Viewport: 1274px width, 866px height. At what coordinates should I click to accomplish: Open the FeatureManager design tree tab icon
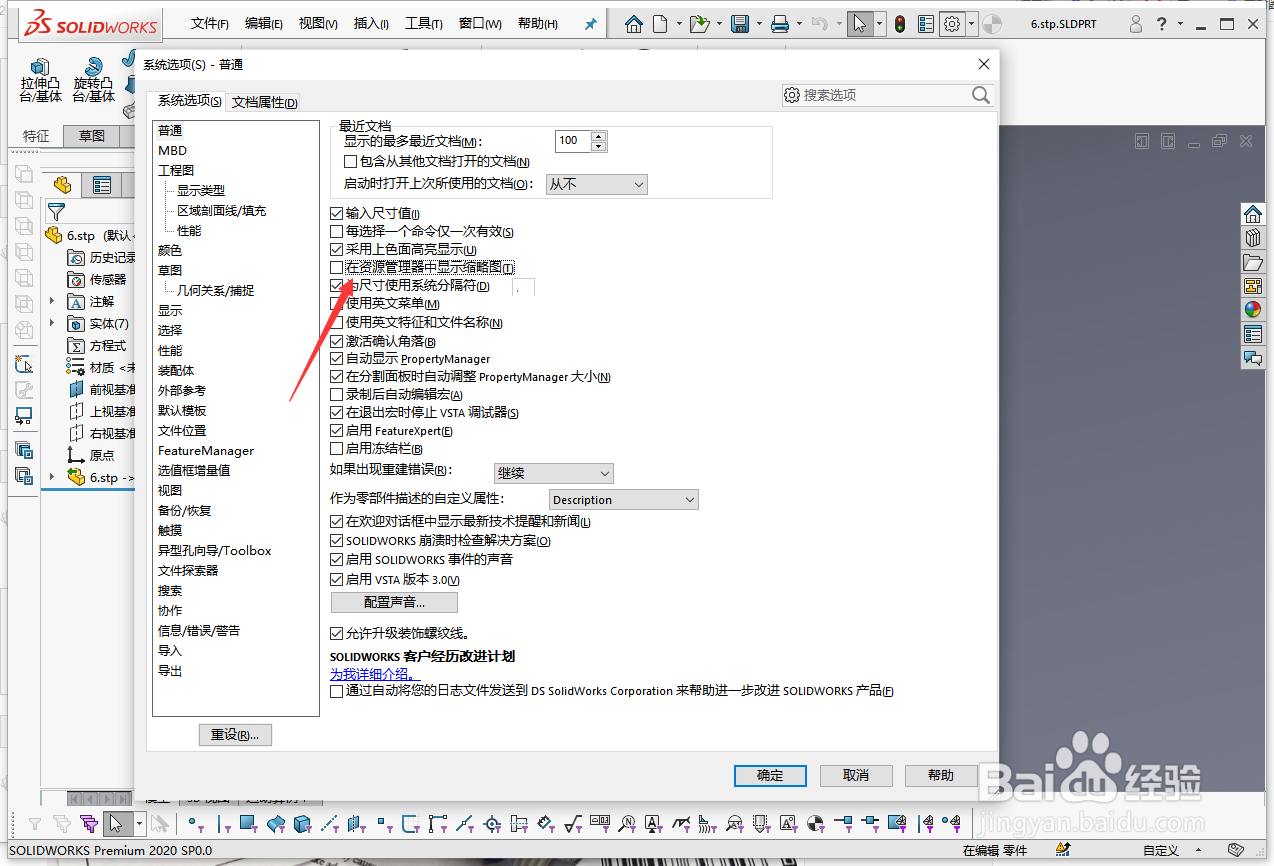pos(63,185)
